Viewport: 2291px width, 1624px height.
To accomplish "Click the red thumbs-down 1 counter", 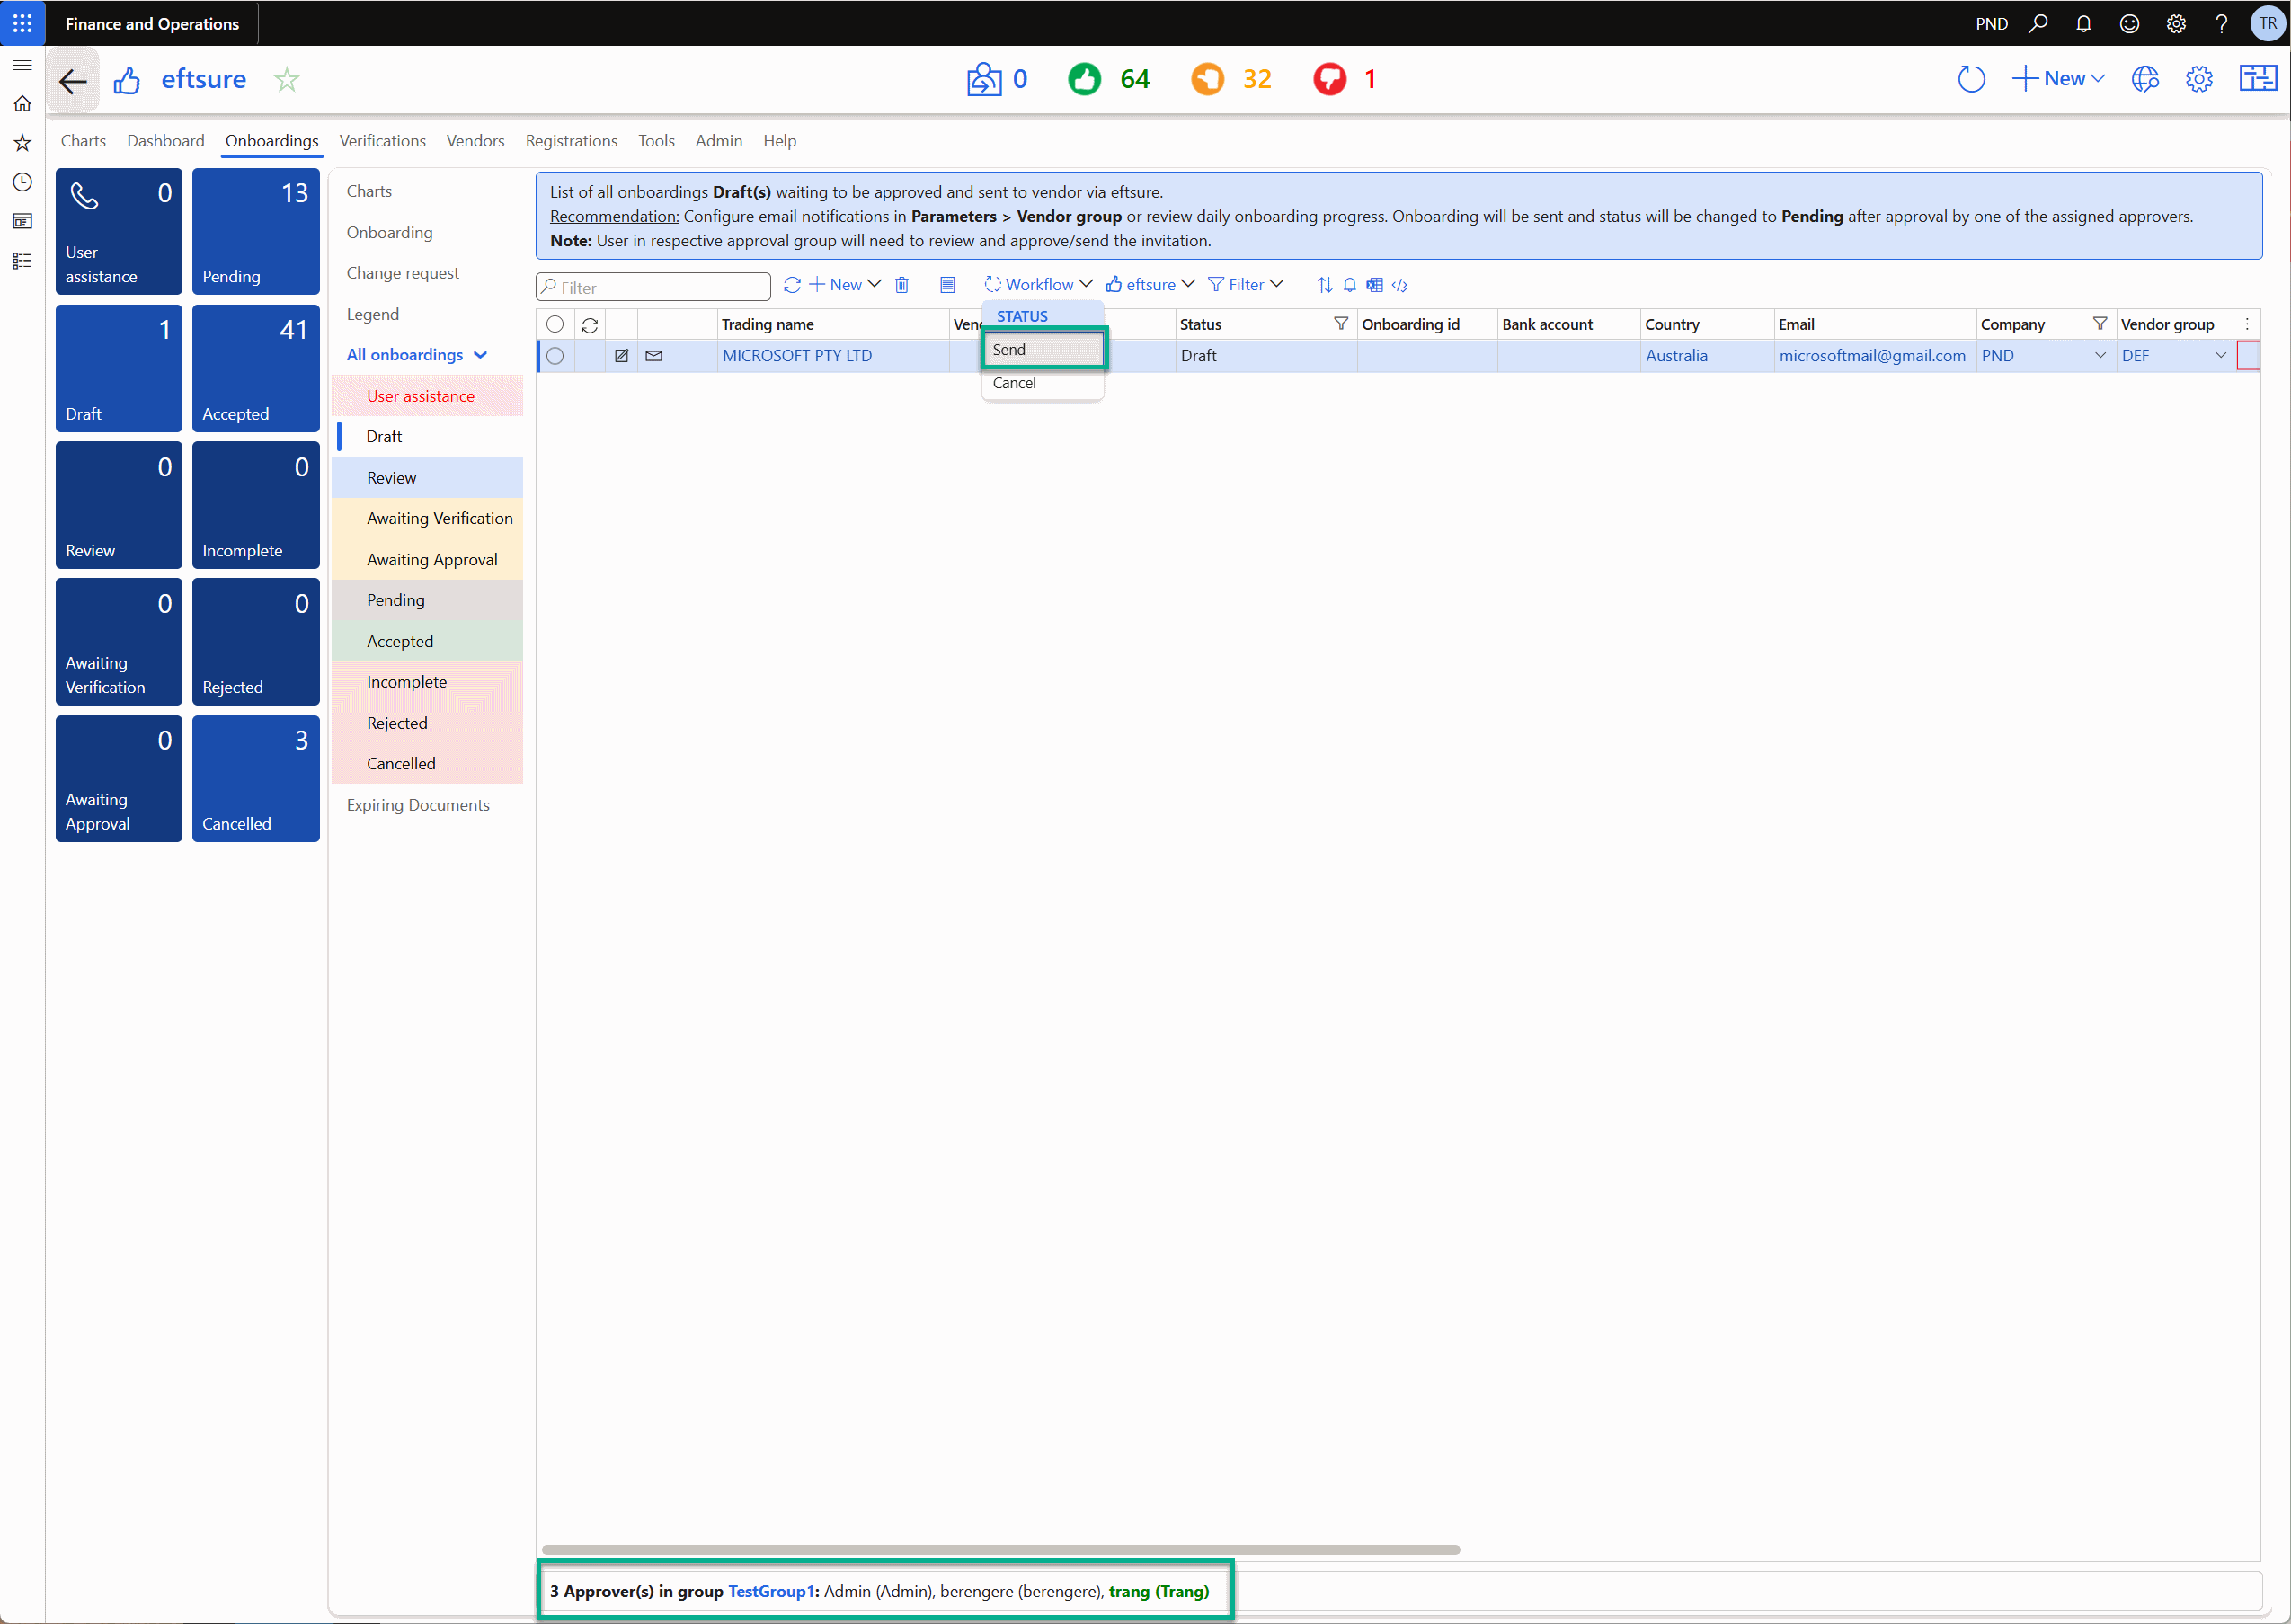I will point(1345,79).
